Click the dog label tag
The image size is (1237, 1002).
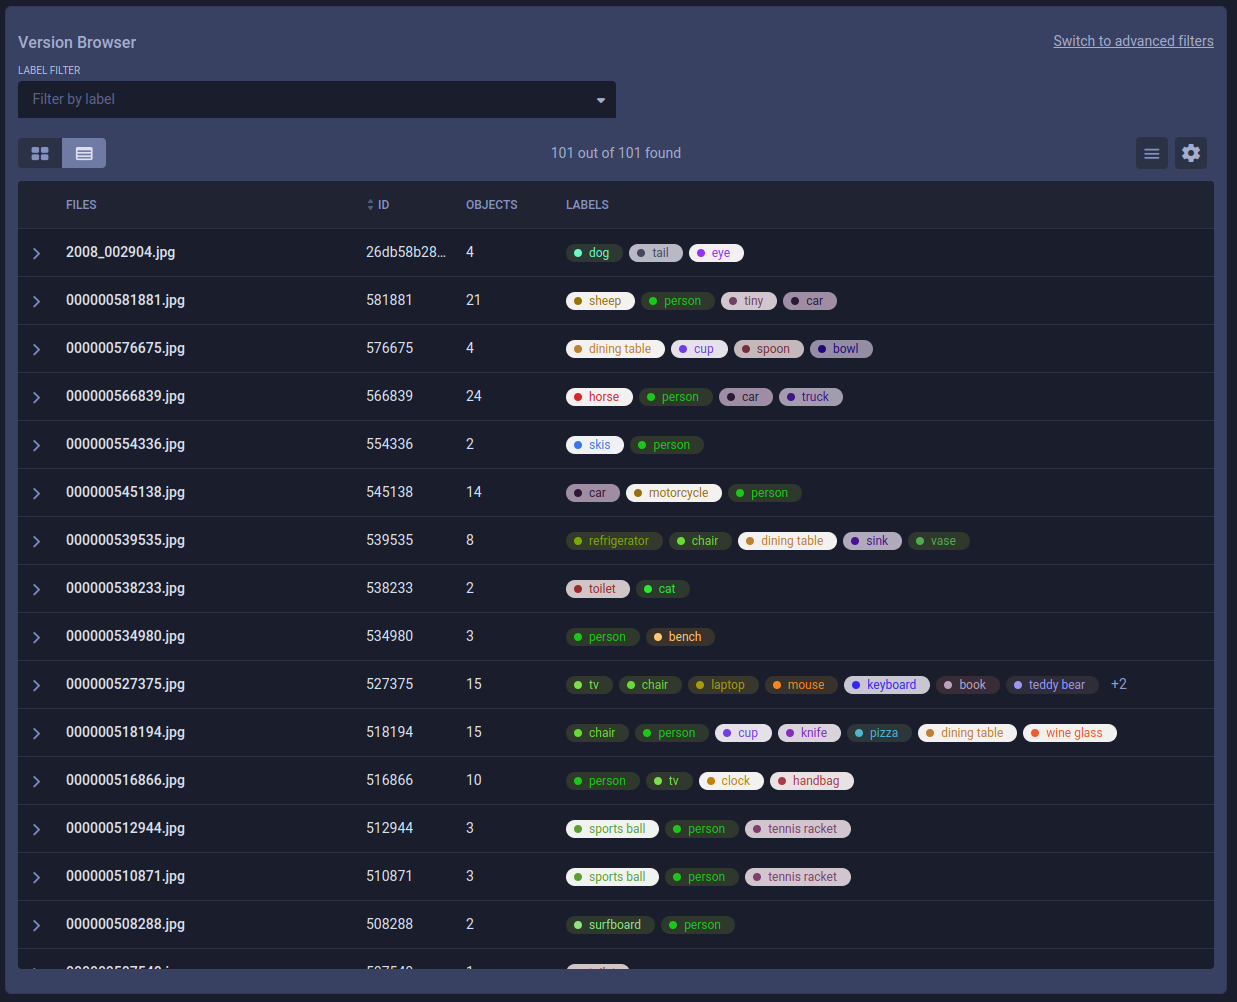(594, 253)
